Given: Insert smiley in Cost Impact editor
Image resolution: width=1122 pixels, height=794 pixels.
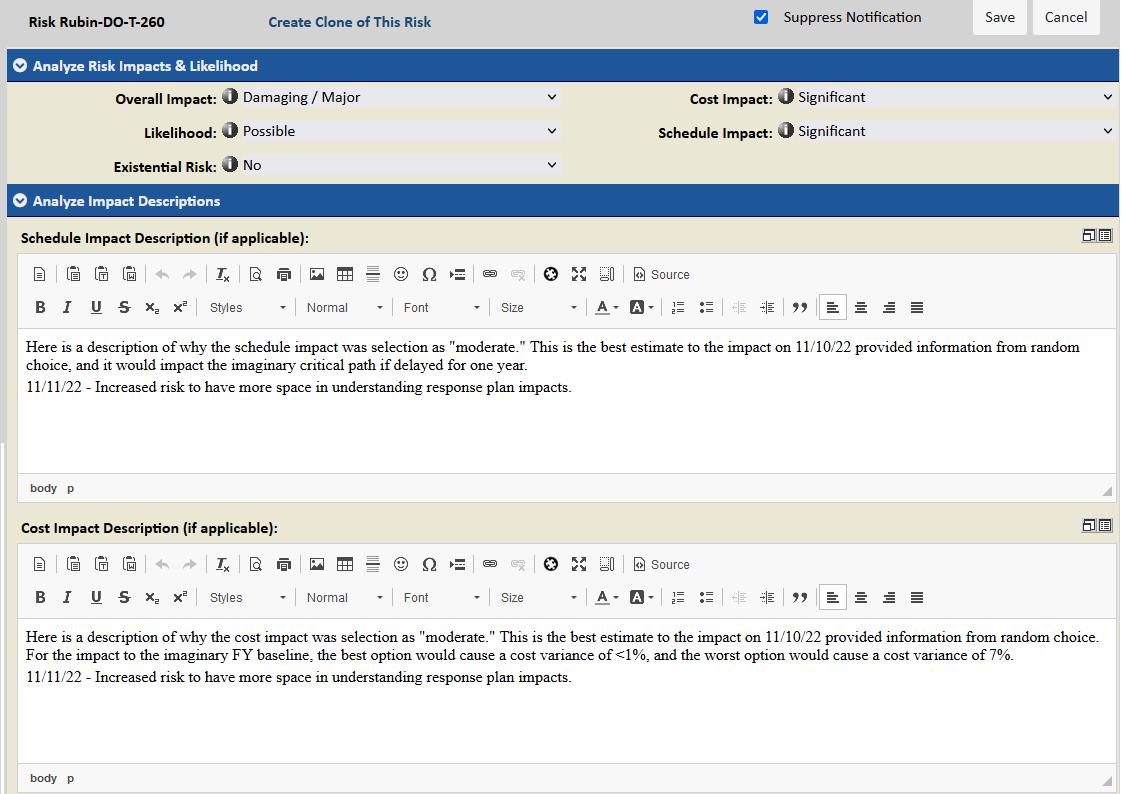Looking at the screenshot, I should pos(401,565).
